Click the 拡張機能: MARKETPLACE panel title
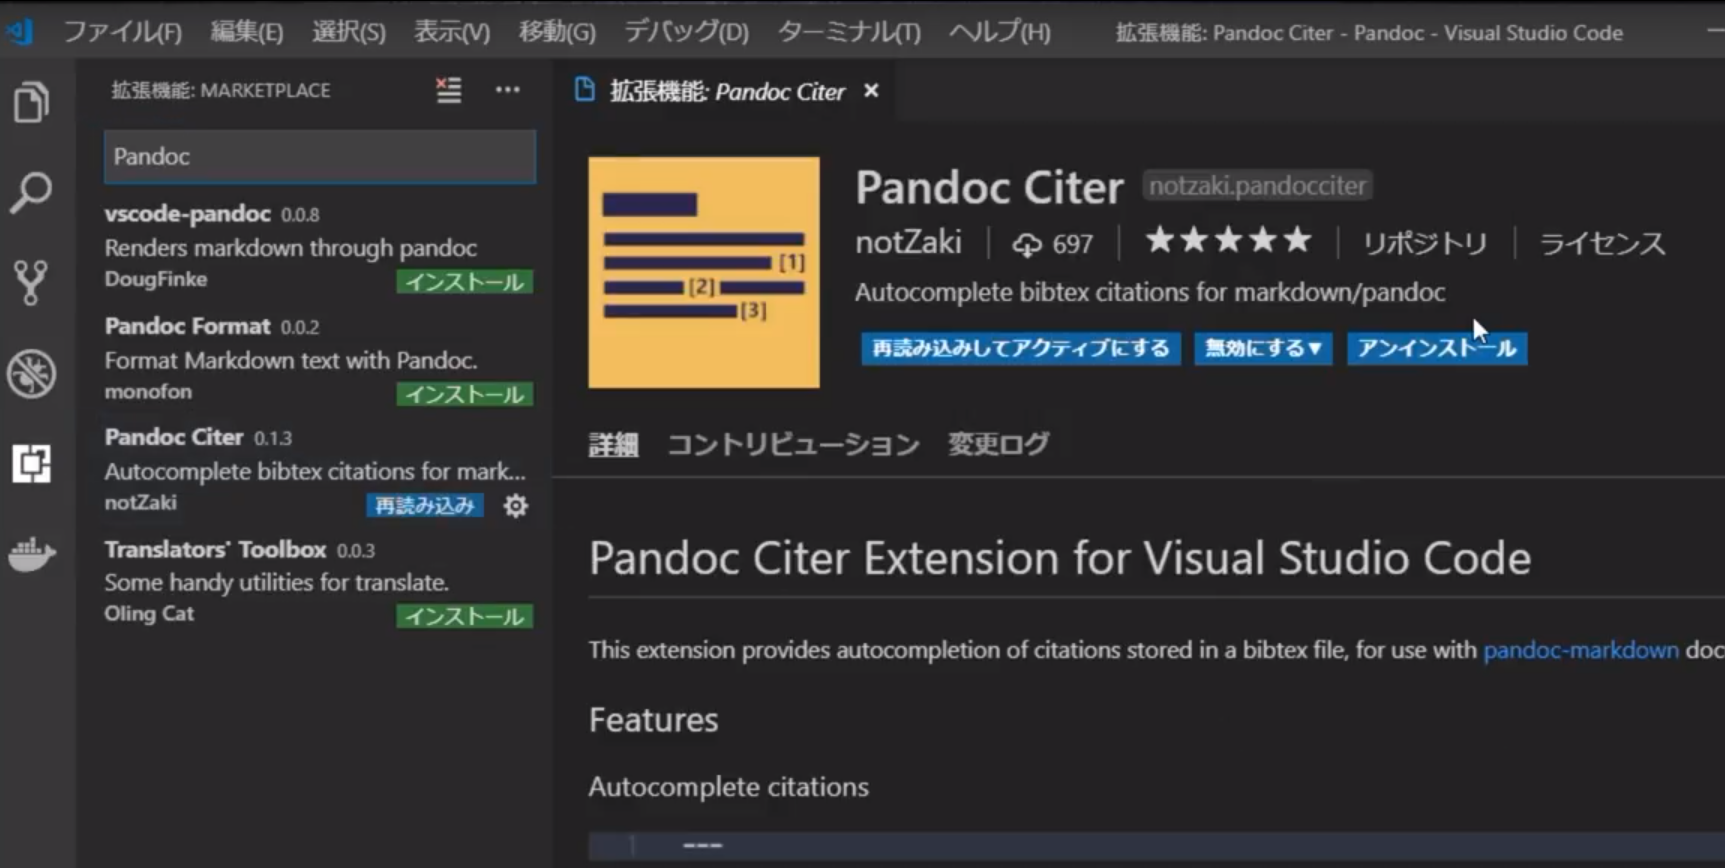The width and height of the screenshot is (1725, 868). (x=220, y=90)
